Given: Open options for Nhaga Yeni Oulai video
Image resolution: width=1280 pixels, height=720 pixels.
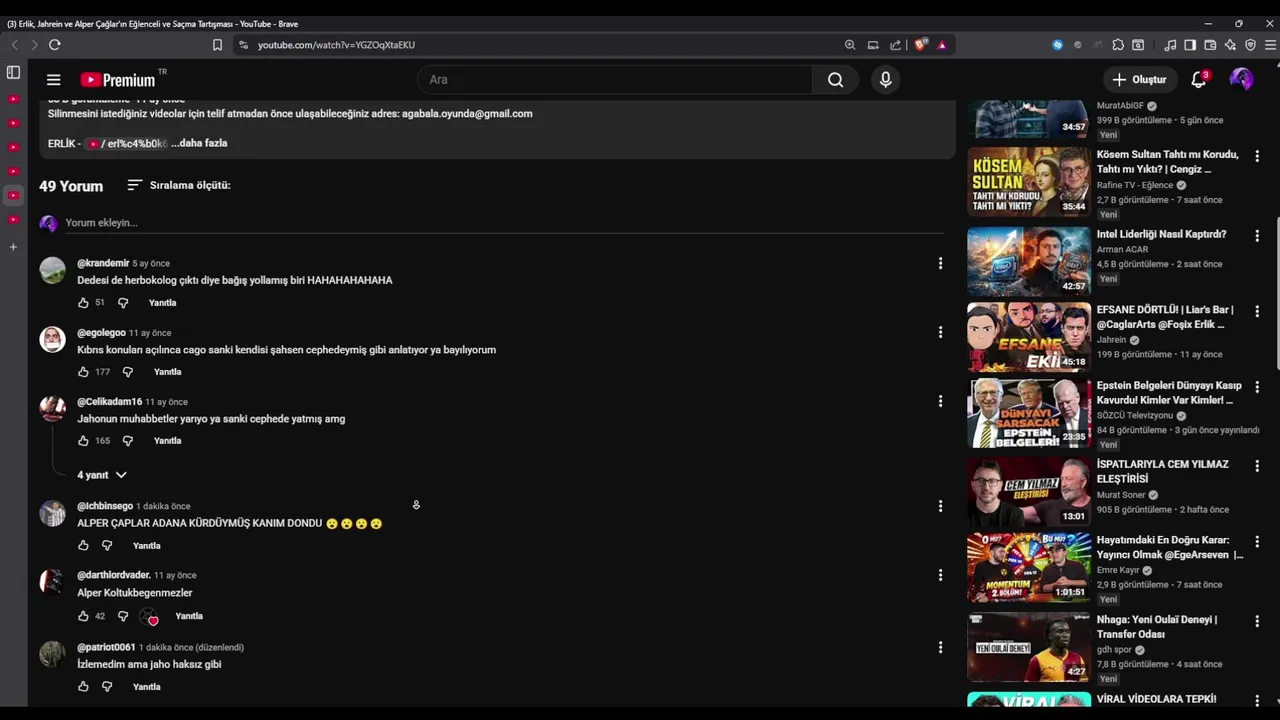Looking at the screenshot, I should tap(1257, 621).
